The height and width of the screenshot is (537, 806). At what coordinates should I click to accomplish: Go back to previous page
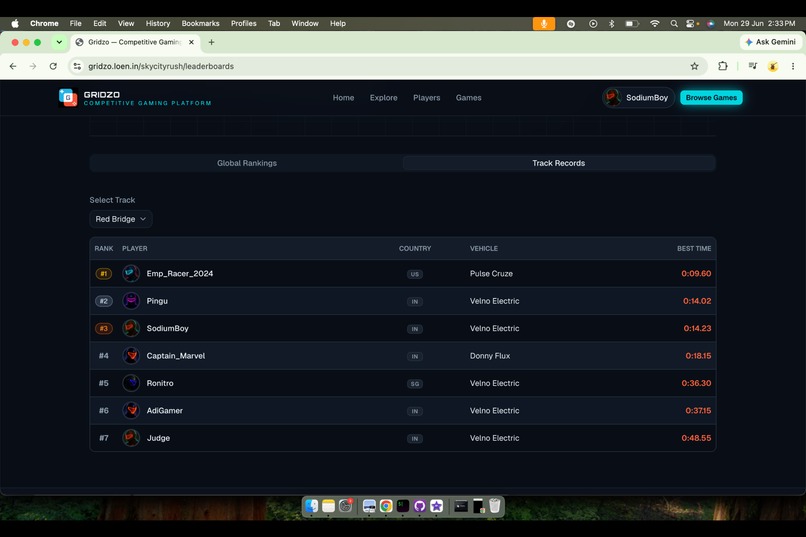click(13, 66)
